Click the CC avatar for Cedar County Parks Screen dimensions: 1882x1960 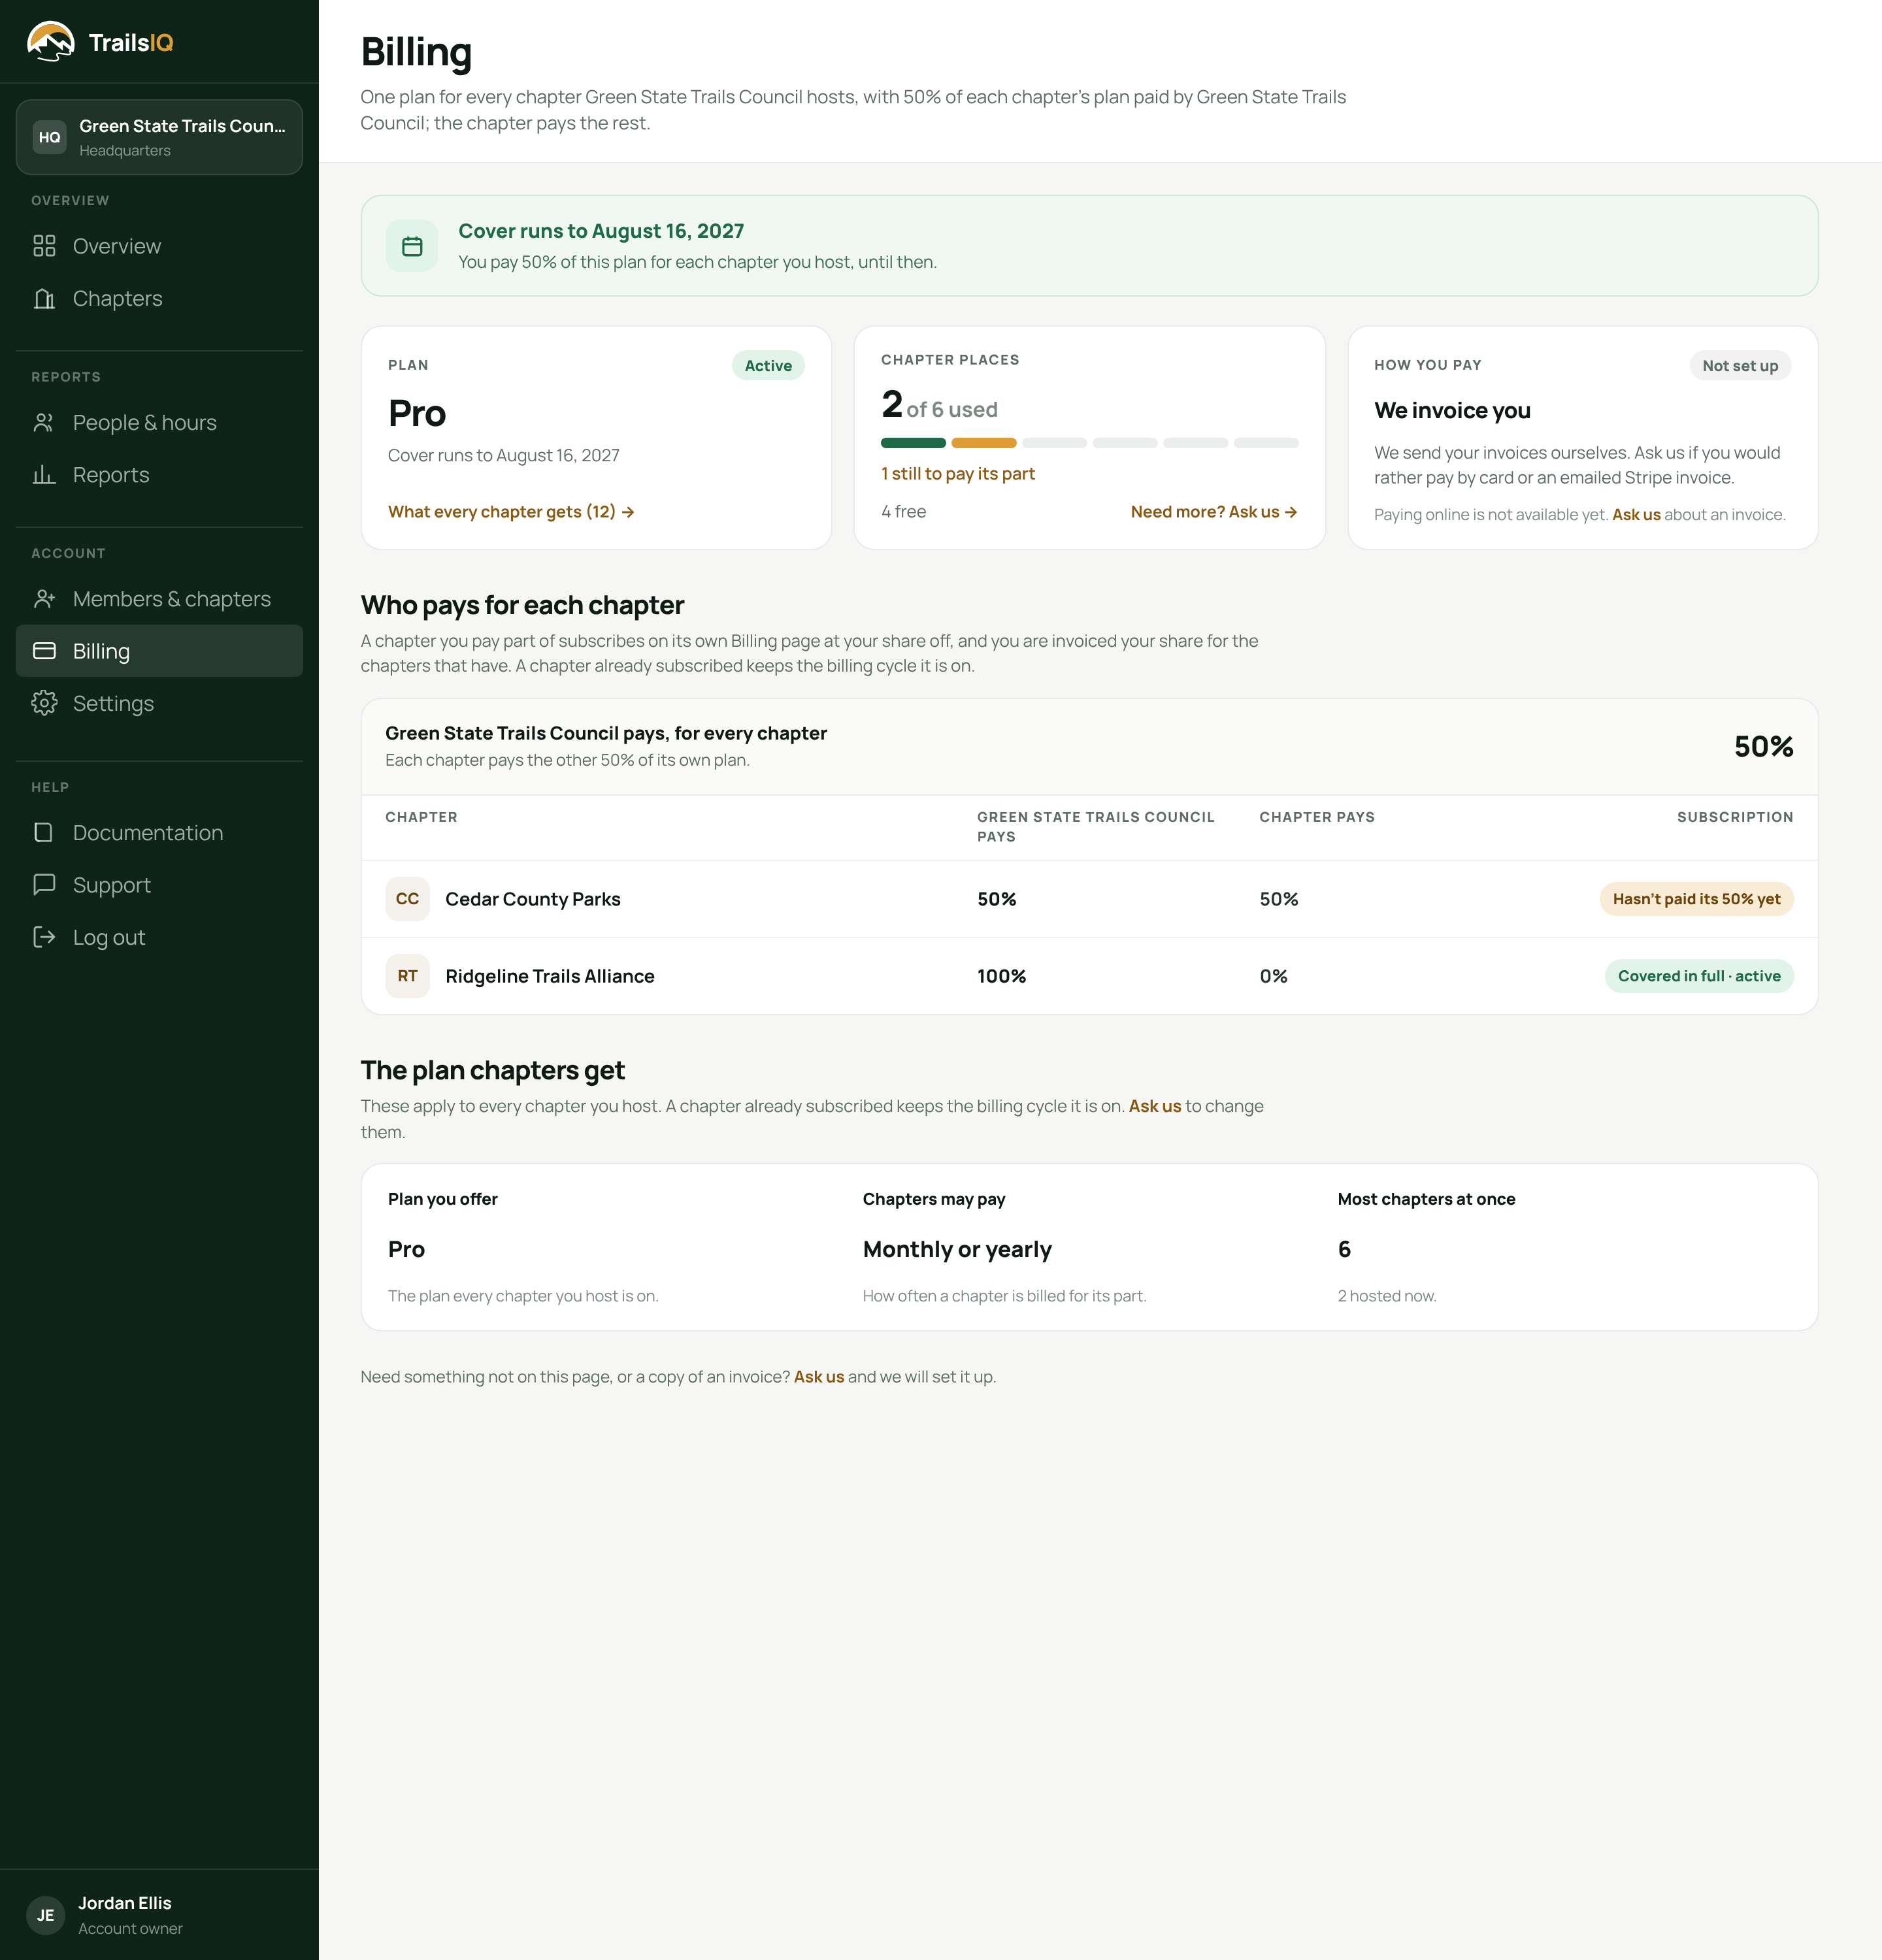click(407, 899)
